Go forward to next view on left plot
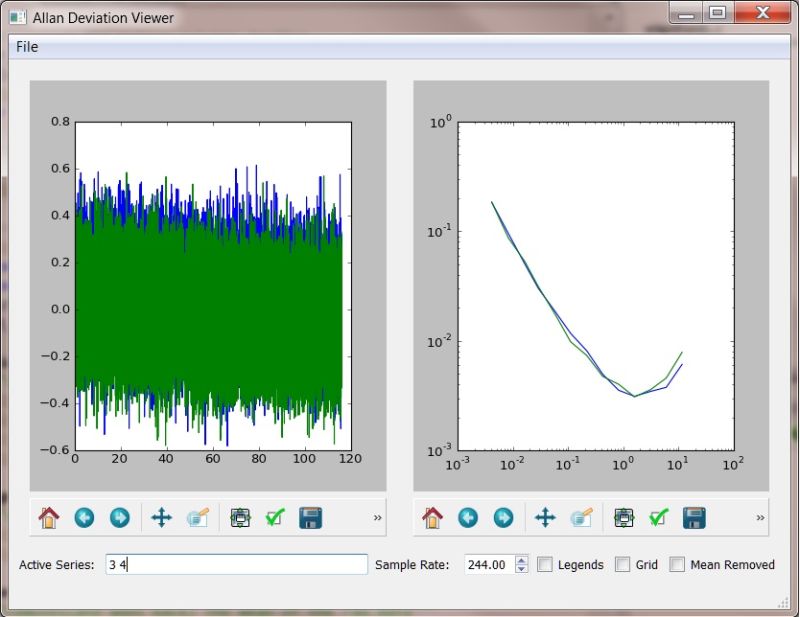 [119, 517]
